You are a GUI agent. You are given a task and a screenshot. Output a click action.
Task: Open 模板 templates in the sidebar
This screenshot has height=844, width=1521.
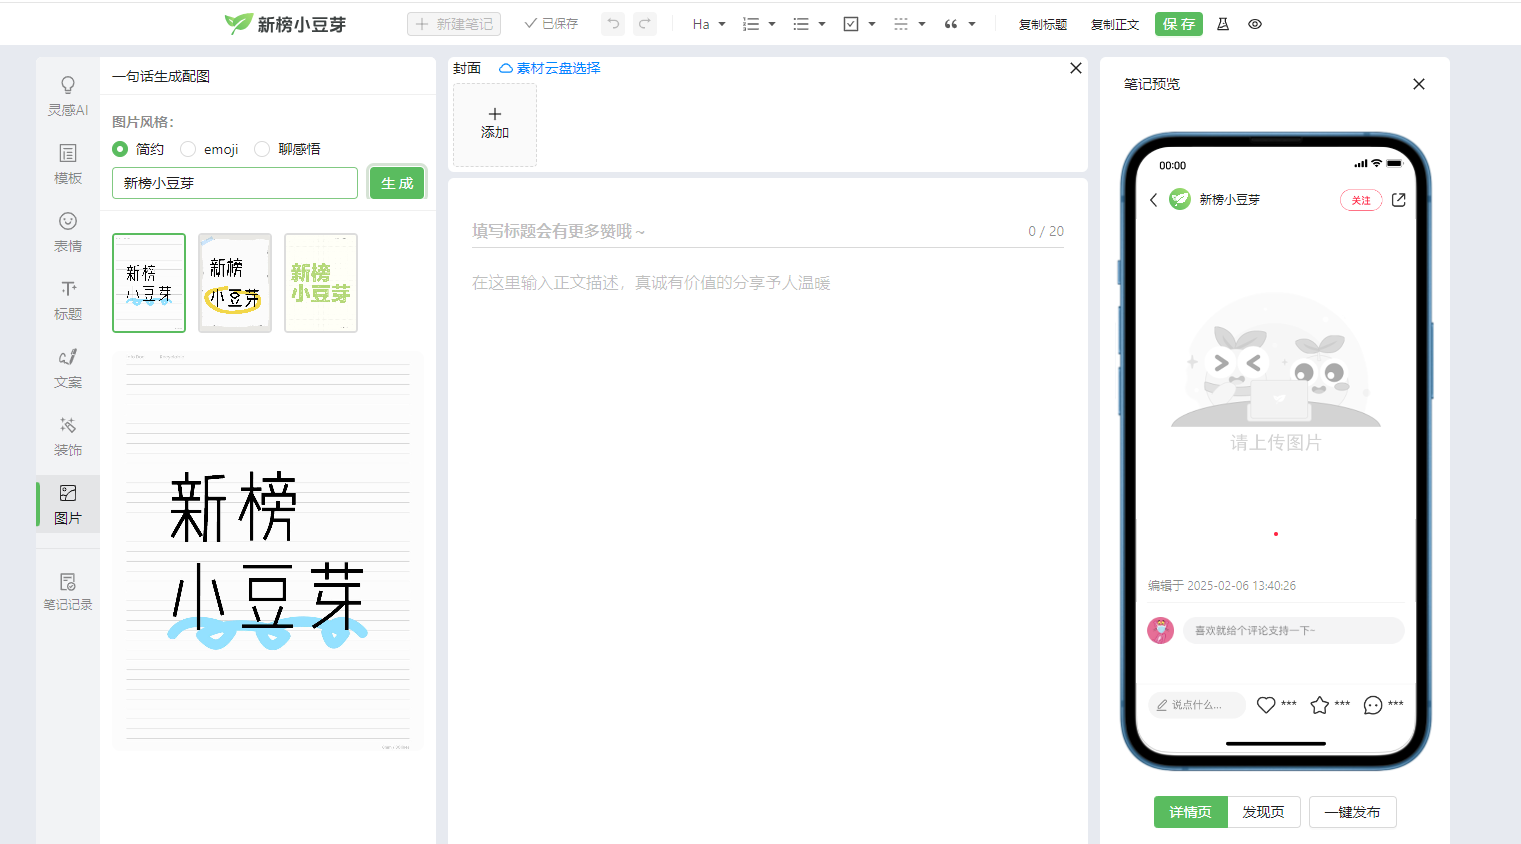tap(68, 164)
